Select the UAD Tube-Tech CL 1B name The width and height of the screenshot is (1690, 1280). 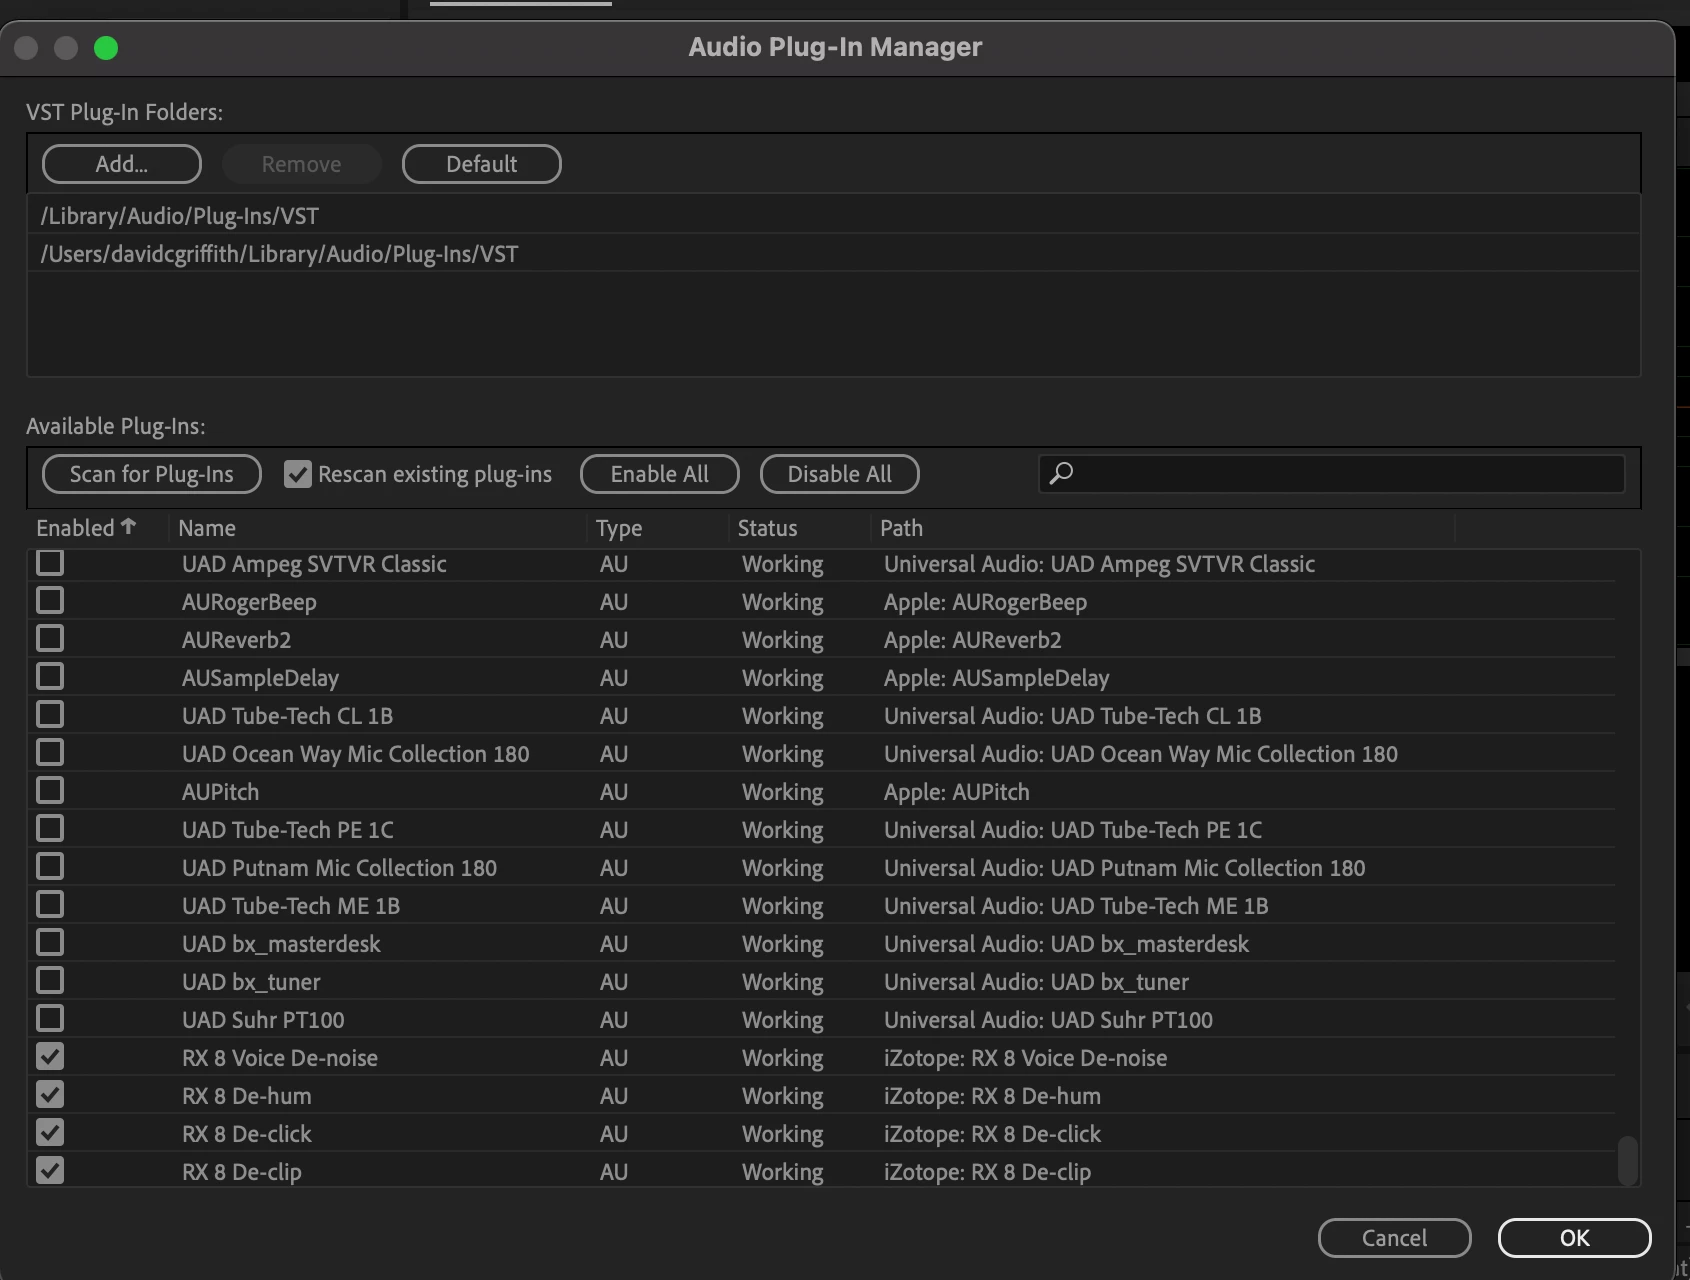[x=287, y=716]
